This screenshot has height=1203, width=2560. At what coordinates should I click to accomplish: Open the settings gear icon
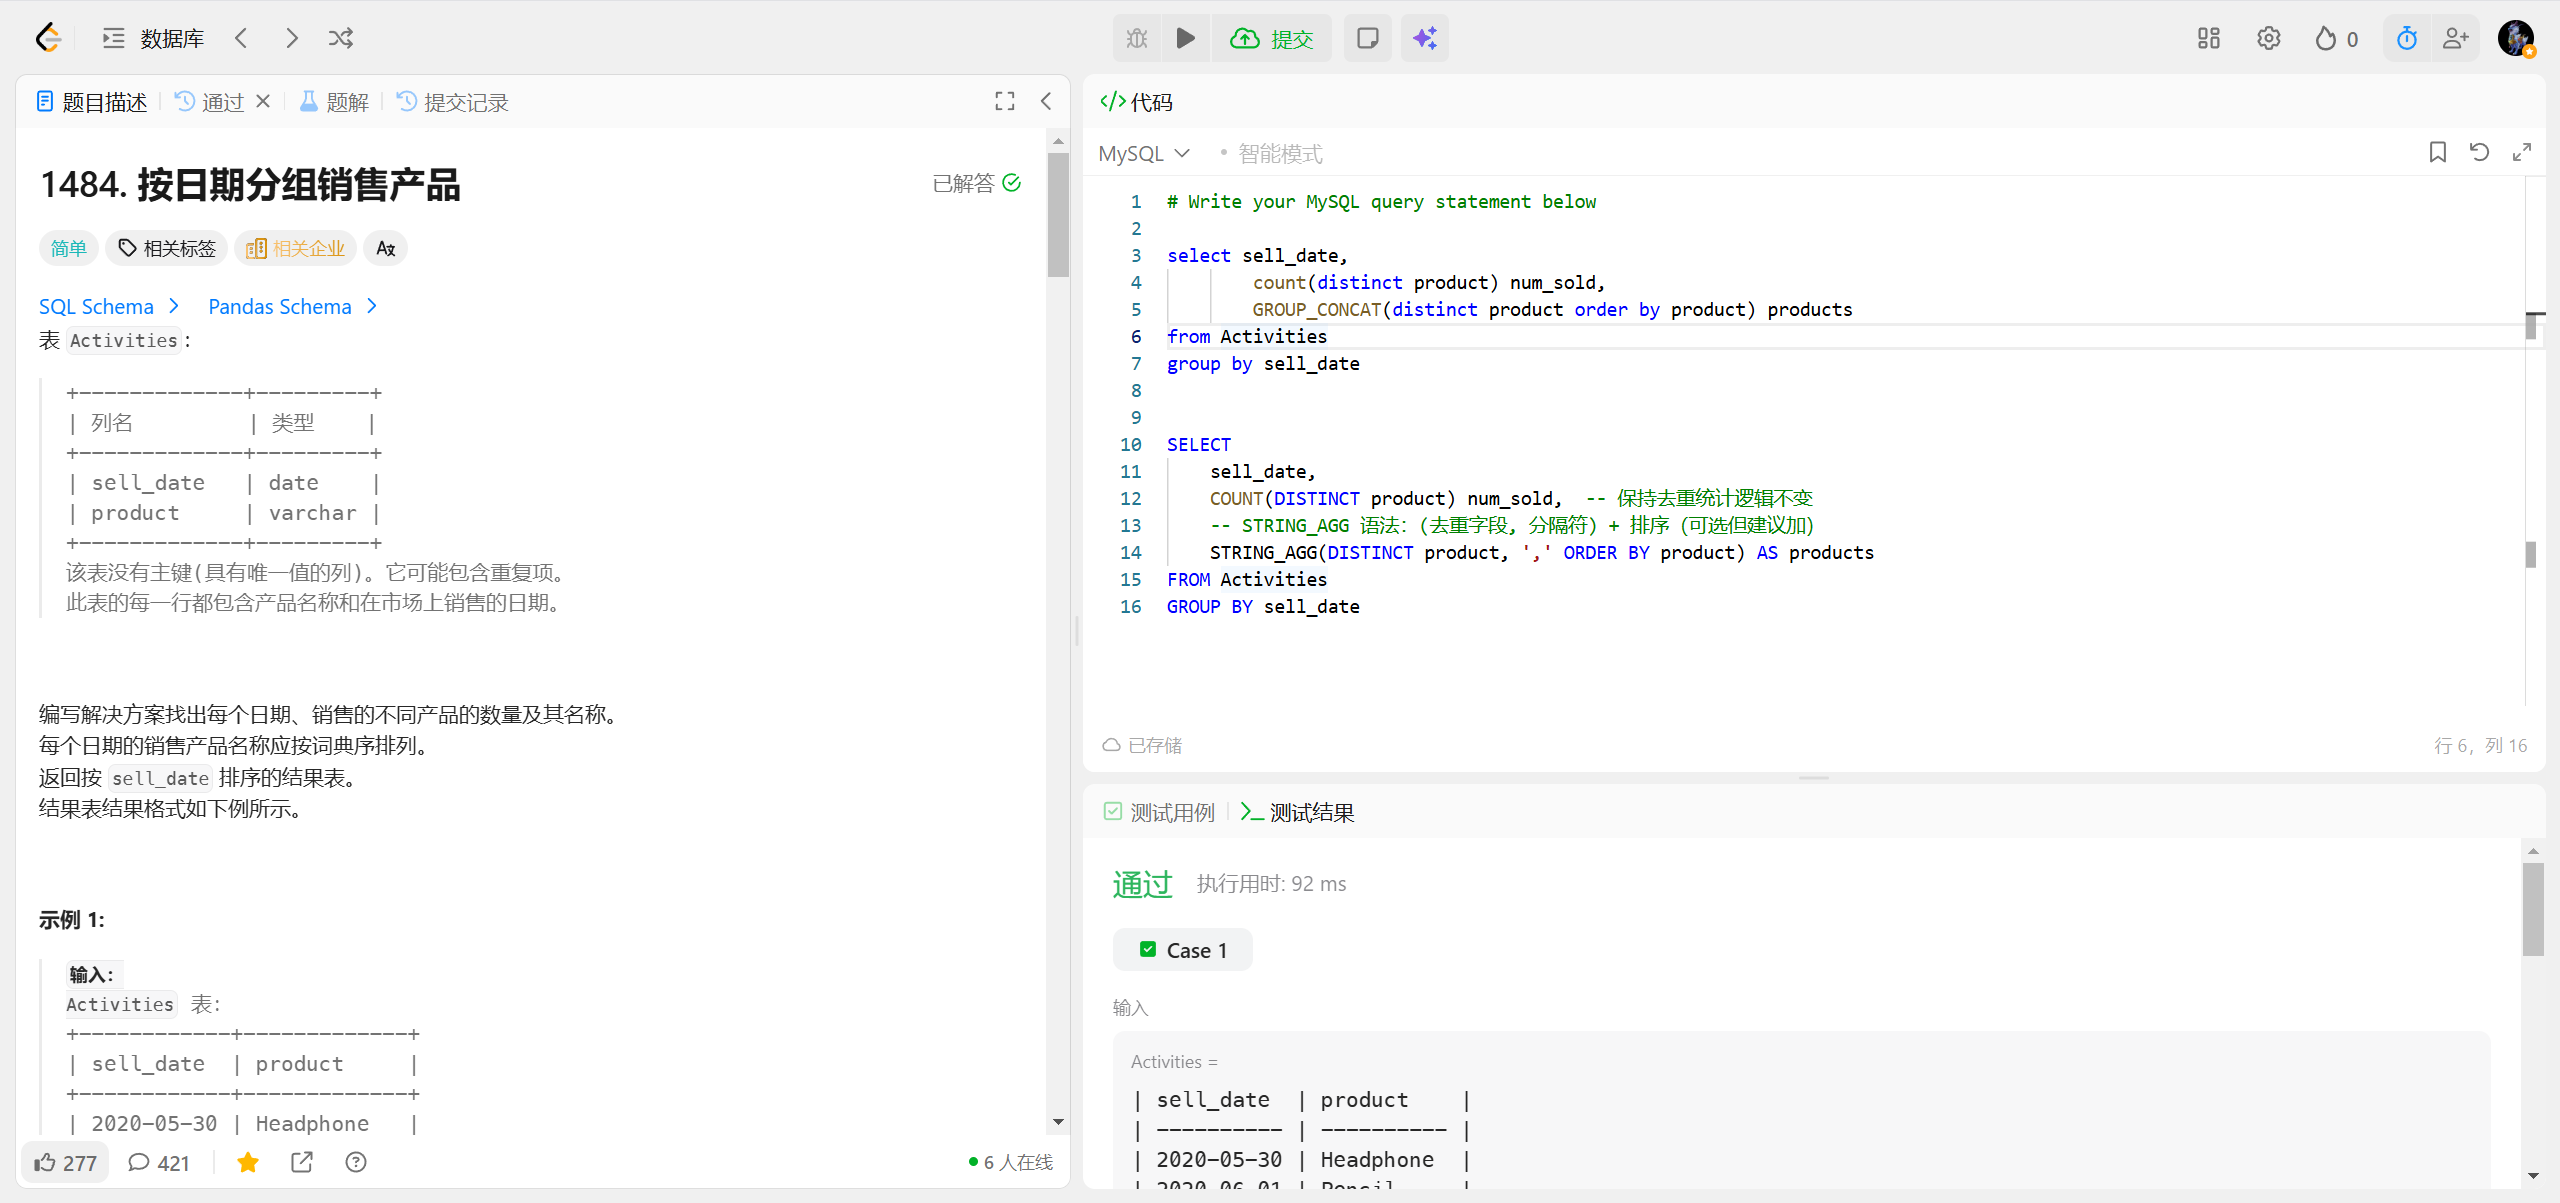(2268, 38)
